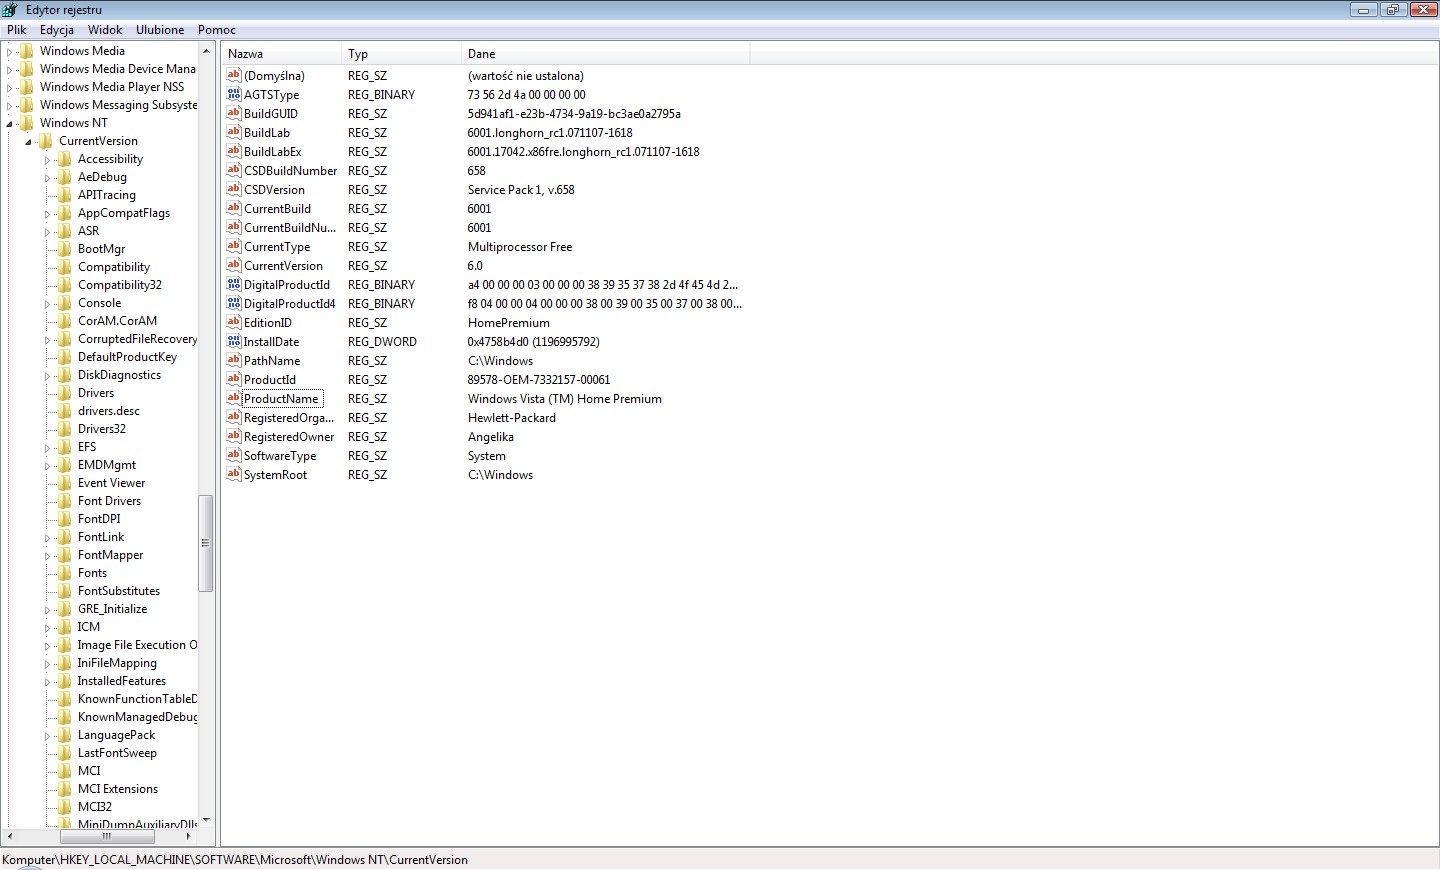
Task: Click the MCI Extensions folder icon
Action: [x=65, y=789]
